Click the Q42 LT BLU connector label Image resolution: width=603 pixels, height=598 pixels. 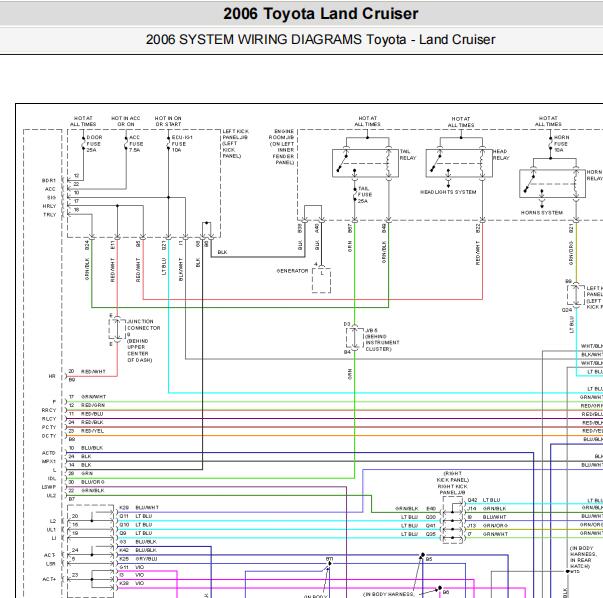(x=484, y=500)
